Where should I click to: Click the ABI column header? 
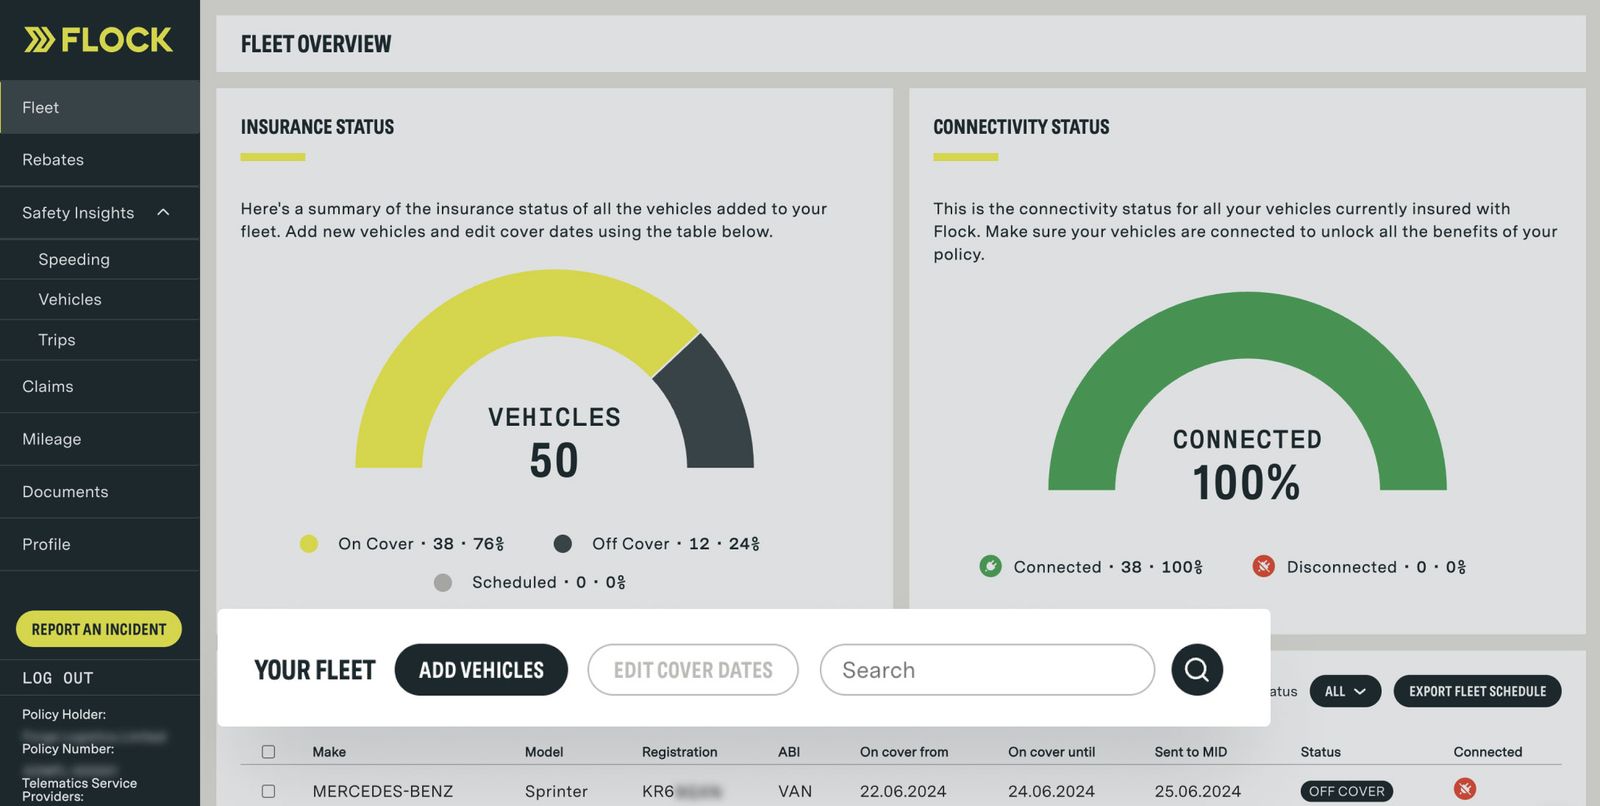point(789,752)
